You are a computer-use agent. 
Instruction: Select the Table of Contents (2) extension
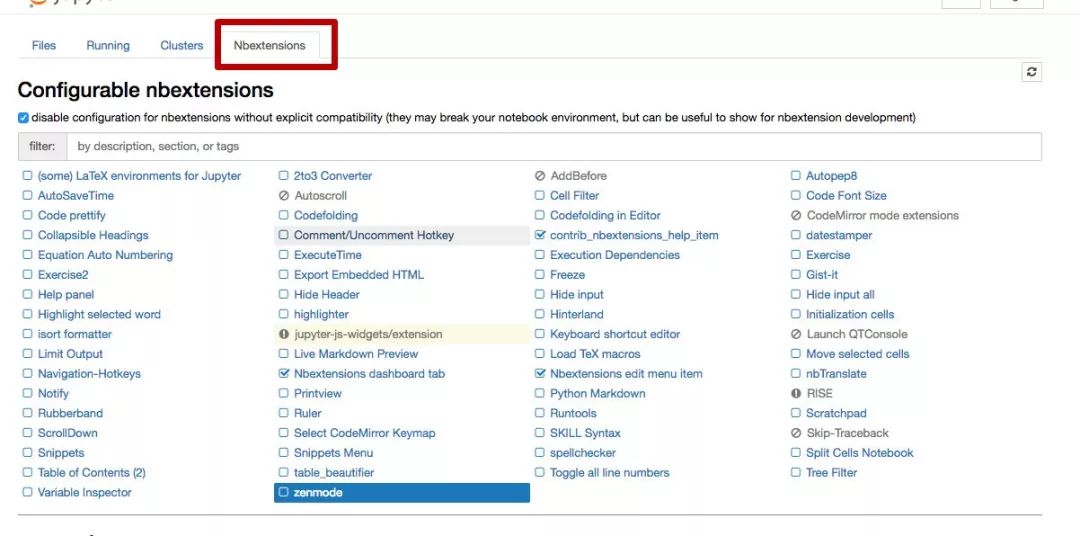[91, 473]
